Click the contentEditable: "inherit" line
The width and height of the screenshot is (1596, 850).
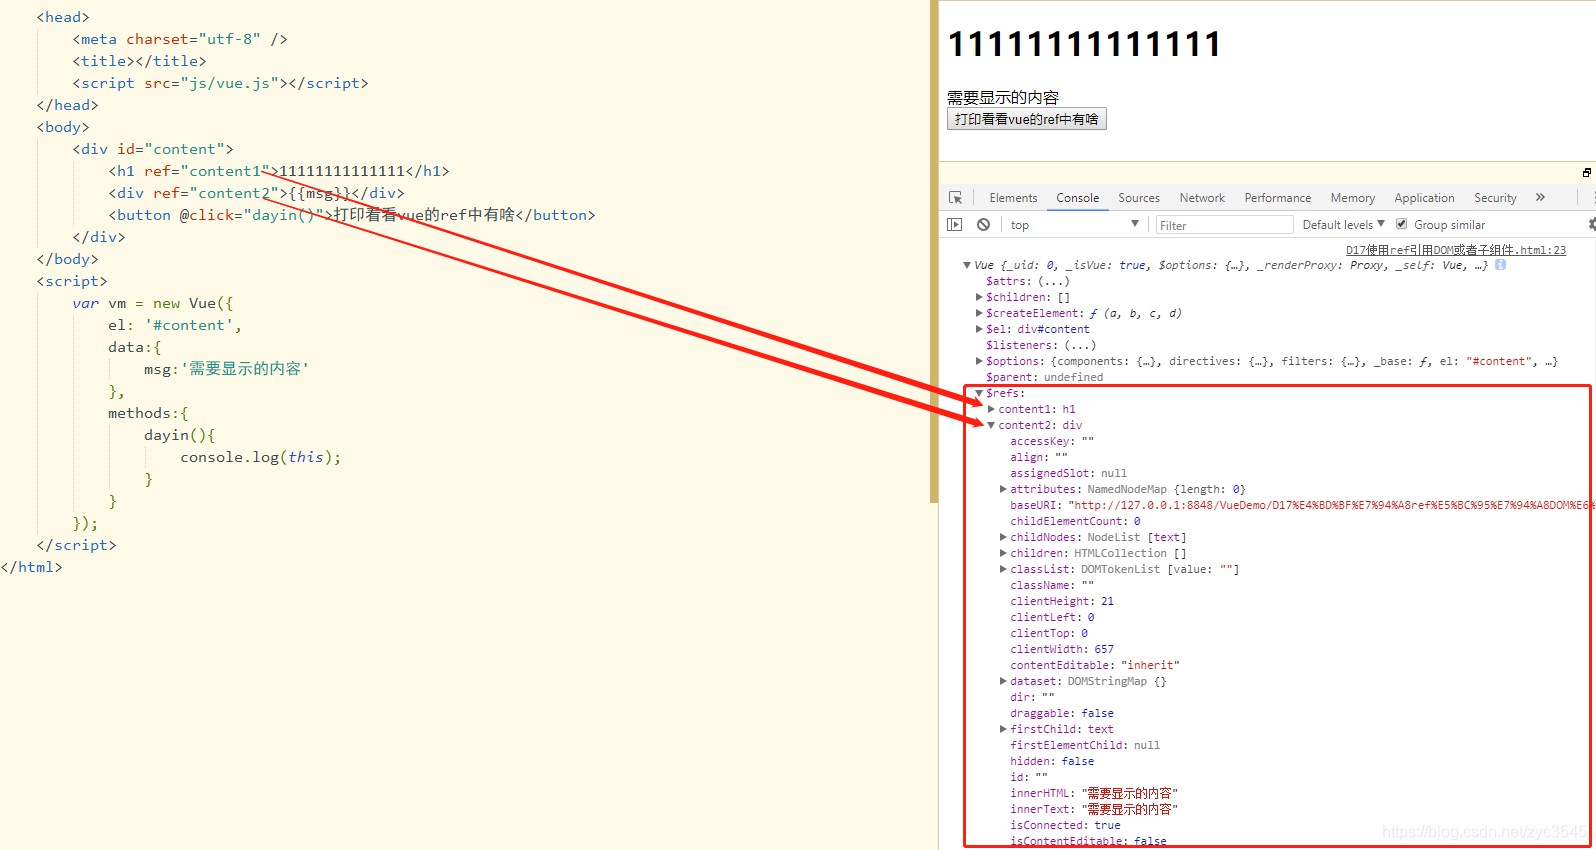1095,665
